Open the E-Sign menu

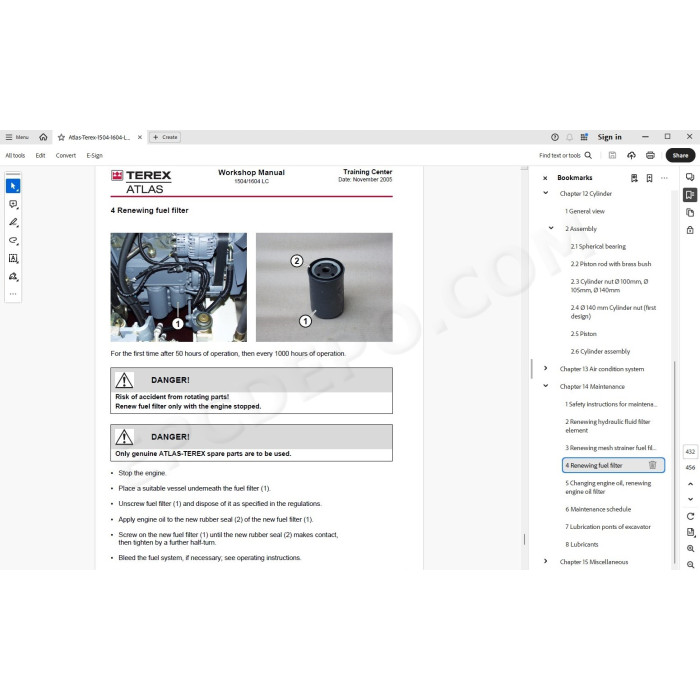(95, 155)
